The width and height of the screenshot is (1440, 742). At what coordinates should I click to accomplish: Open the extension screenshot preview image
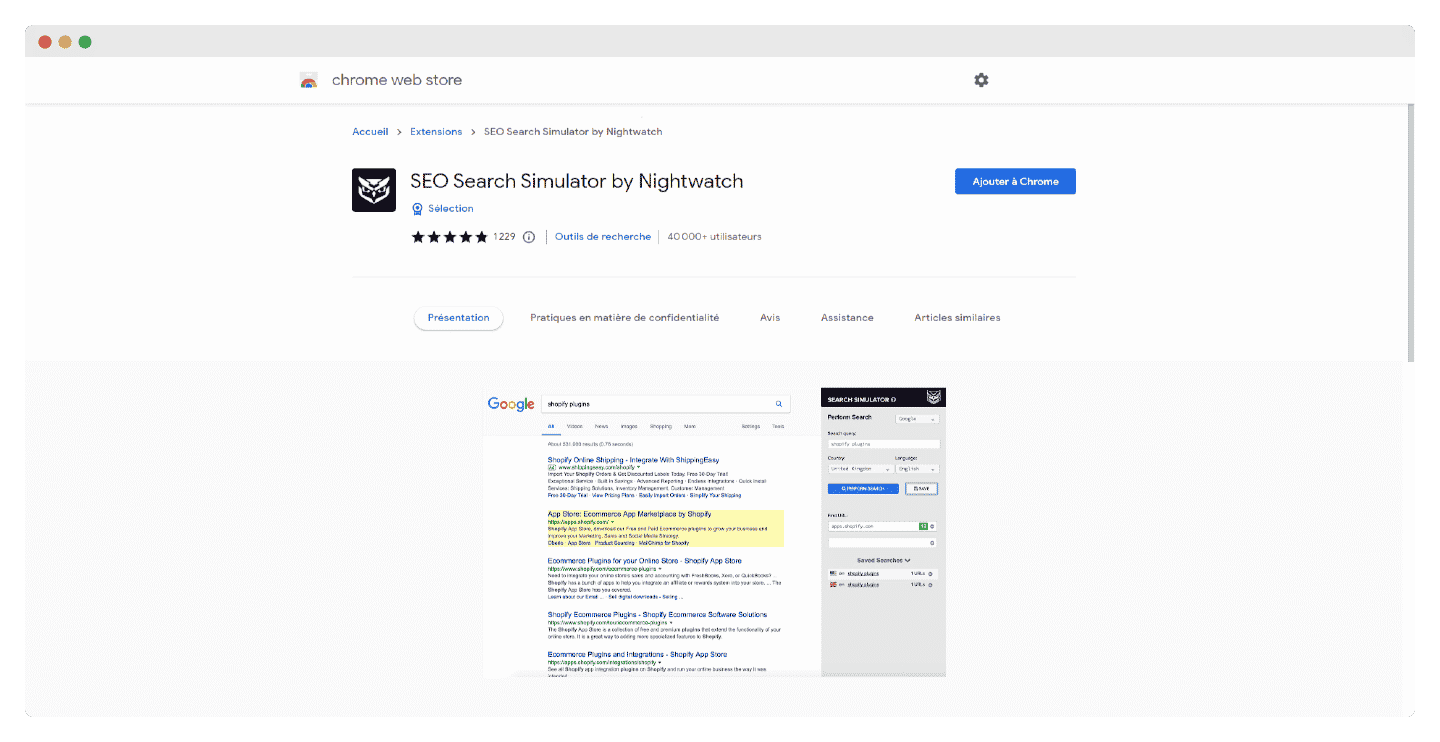click(x=715, y=532)
